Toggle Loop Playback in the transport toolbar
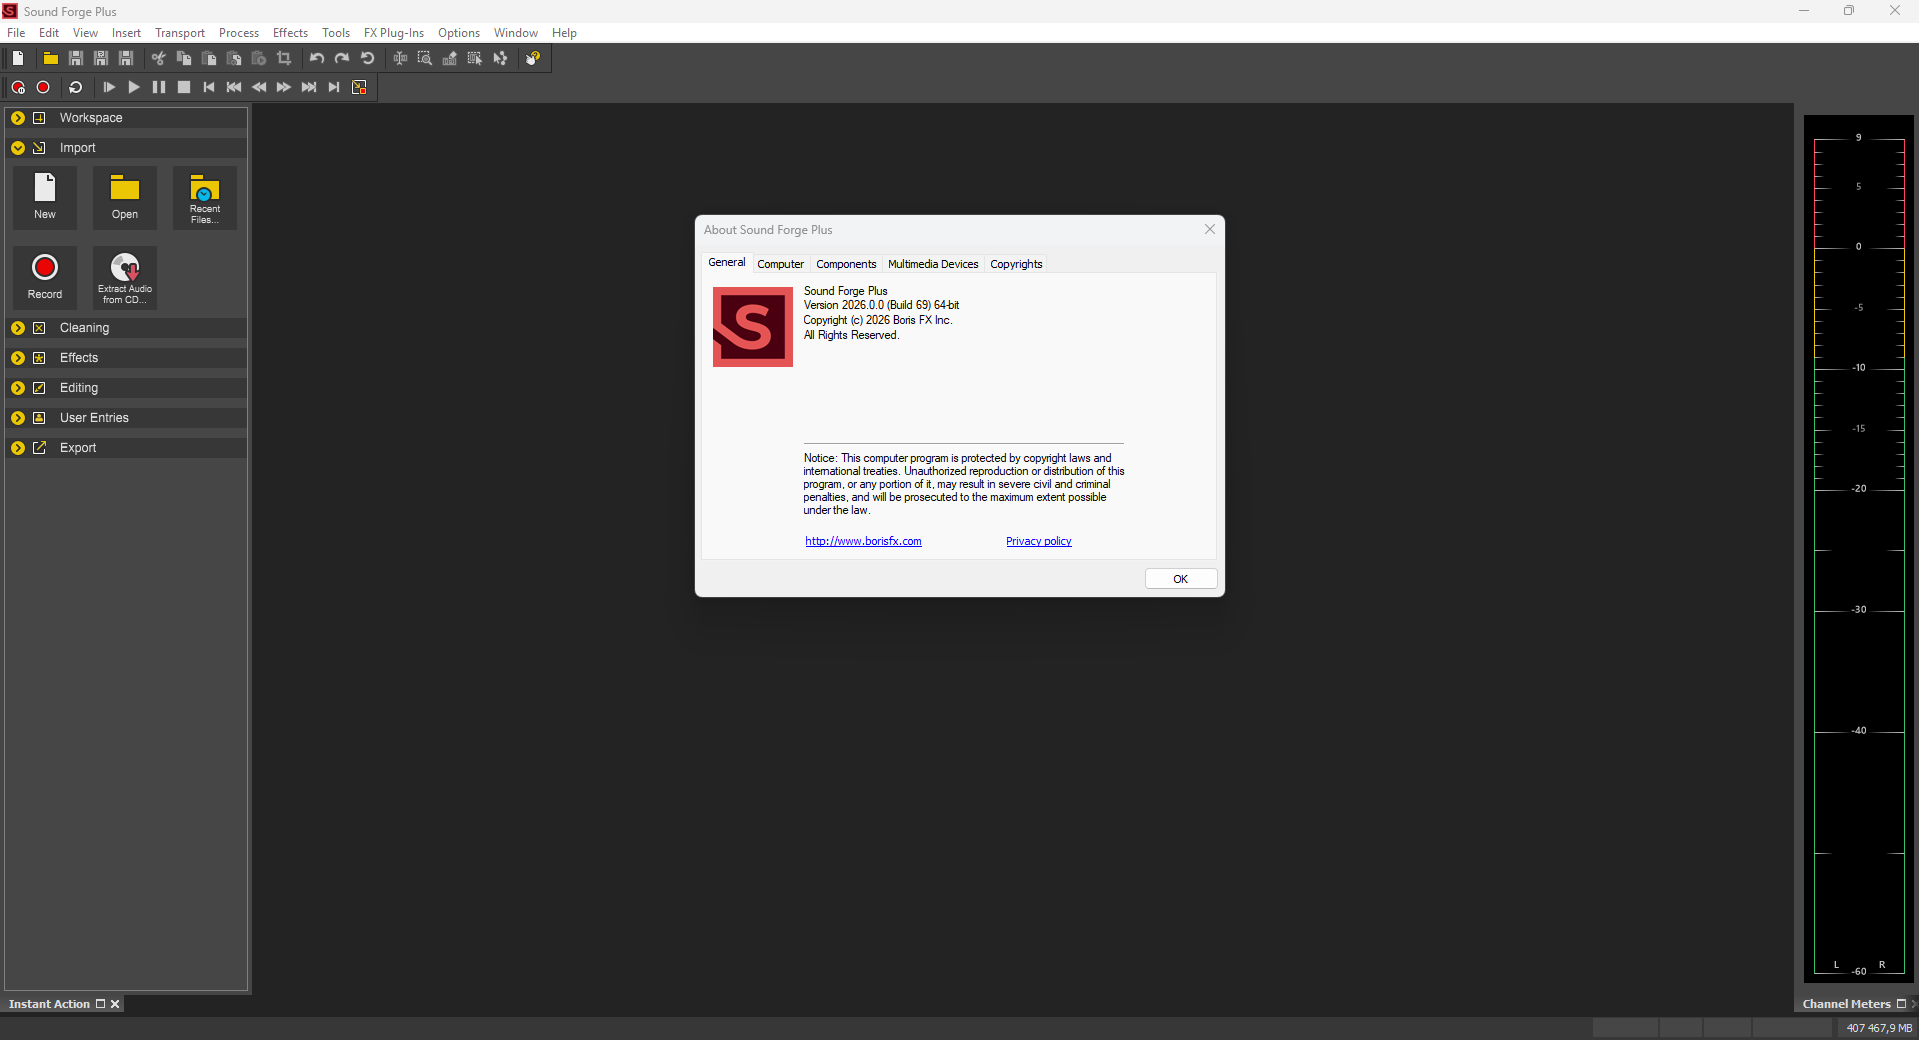The height and width of the screenshot is (1040, 1919). click(76, 87)
